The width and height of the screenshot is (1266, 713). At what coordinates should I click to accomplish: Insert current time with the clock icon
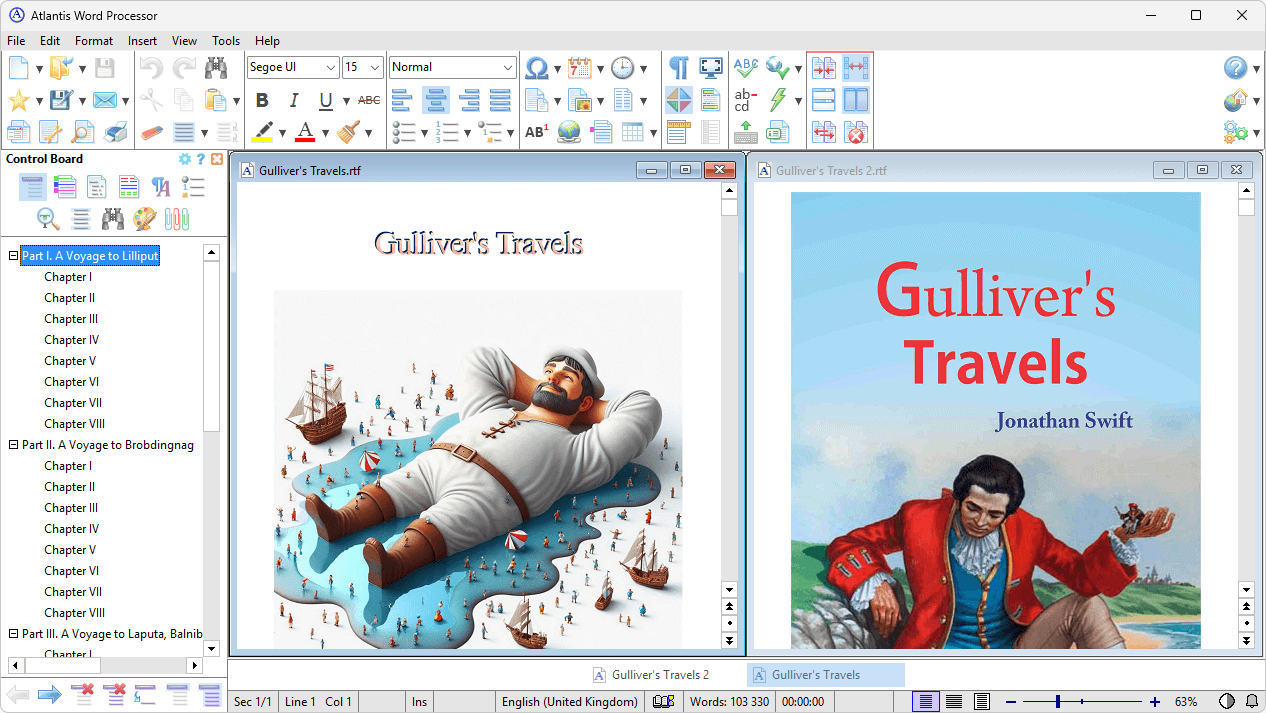622,68
